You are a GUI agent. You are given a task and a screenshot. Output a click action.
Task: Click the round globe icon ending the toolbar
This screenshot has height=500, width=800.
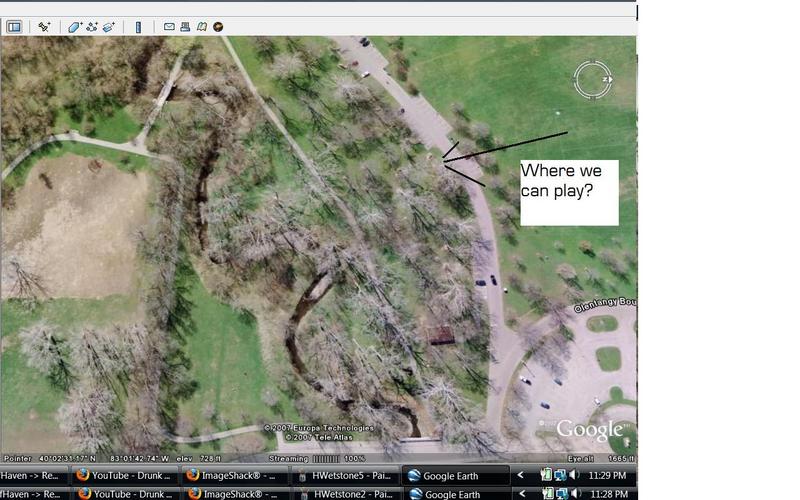click(218, 27)
